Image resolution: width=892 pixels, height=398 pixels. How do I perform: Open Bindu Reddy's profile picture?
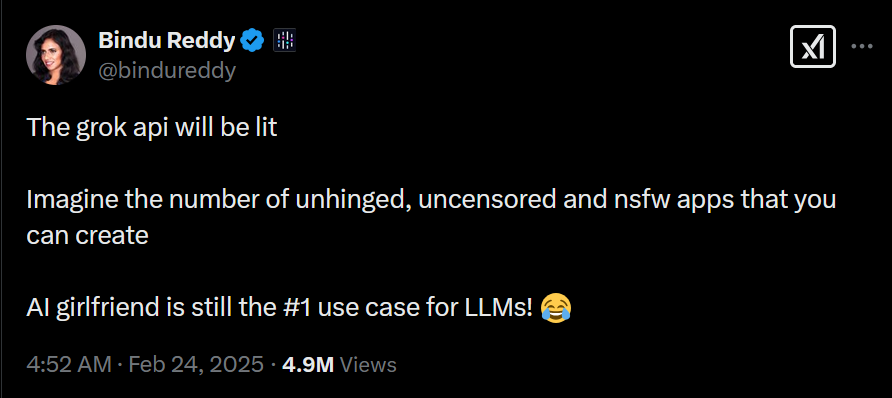coord(56,55)
